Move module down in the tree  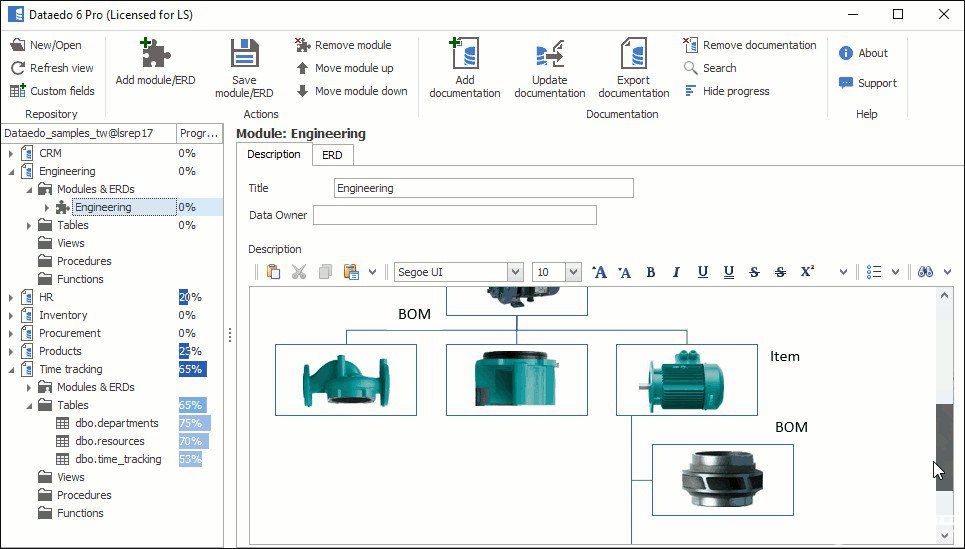point(351,91)
